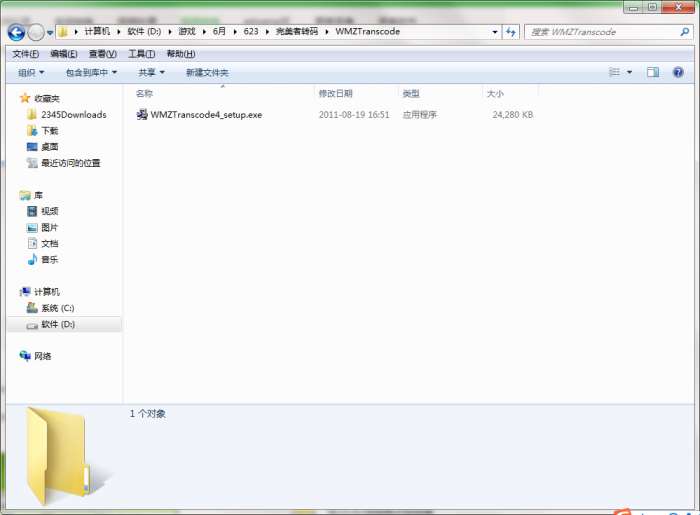This screenshot has height=515, width=700.
Task: Expand the chevron after 623 breadcrumb
Action: [267, 32]
